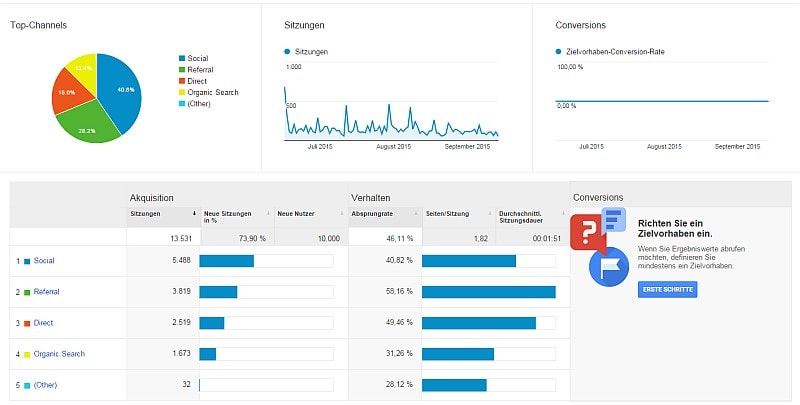
Task: Click the Sitzungen sort arrow
Action: pyautogui.click(x=194, y=213)
